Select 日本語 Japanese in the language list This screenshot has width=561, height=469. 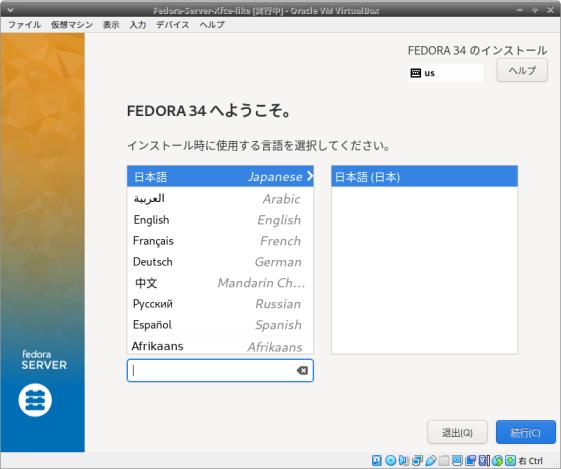coord(220,176)
